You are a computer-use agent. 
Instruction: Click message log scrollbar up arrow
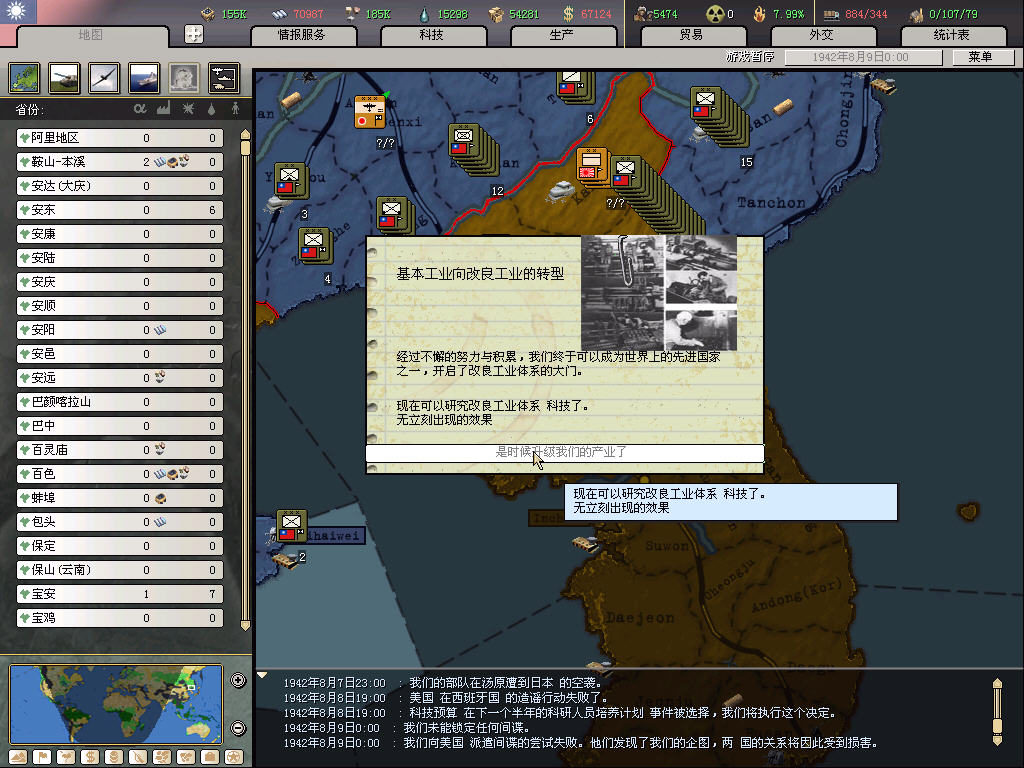[x=997, y=684]
